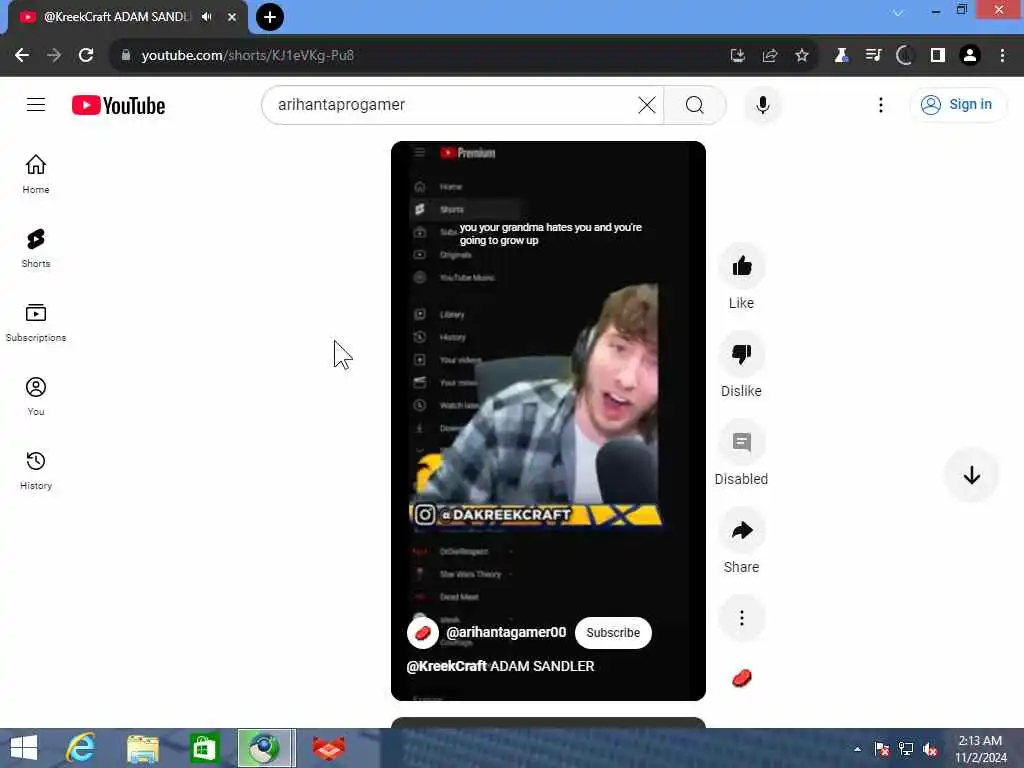Screen dimensions: 1024x768
Task: Open the YouTube hamburger guide menu
Action: [x=36, y=104]
